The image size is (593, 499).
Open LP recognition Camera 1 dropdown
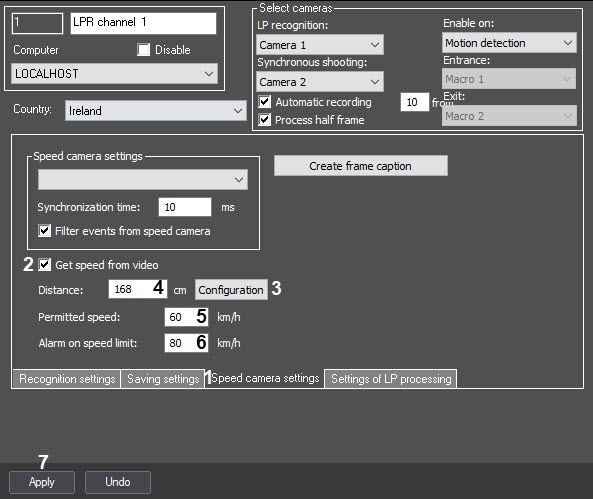[320, 45]
